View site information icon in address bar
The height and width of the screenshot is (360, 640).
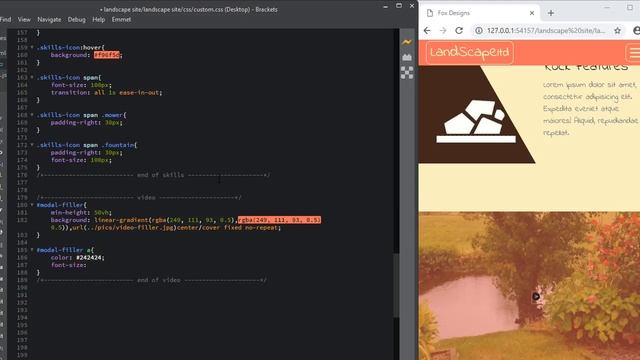[479, 30]
